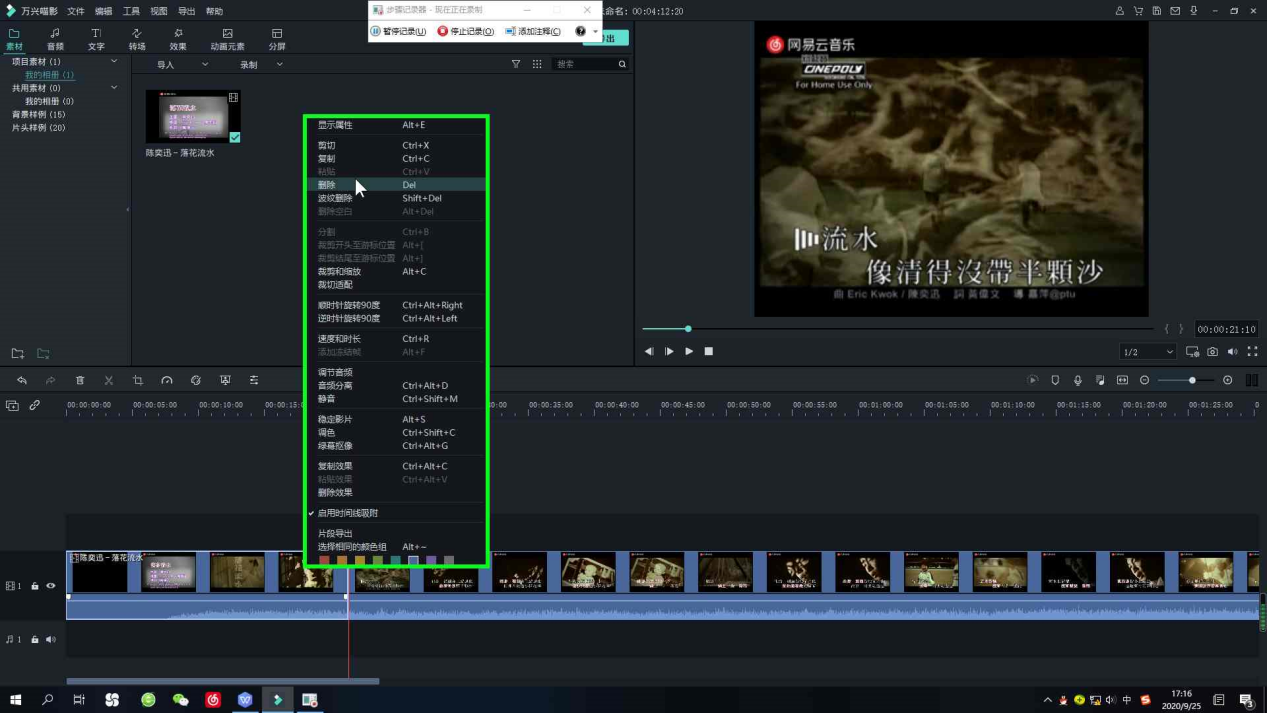Open the 转场 transitions tab
The image size is (1267, 713).
tap(137, 39)
